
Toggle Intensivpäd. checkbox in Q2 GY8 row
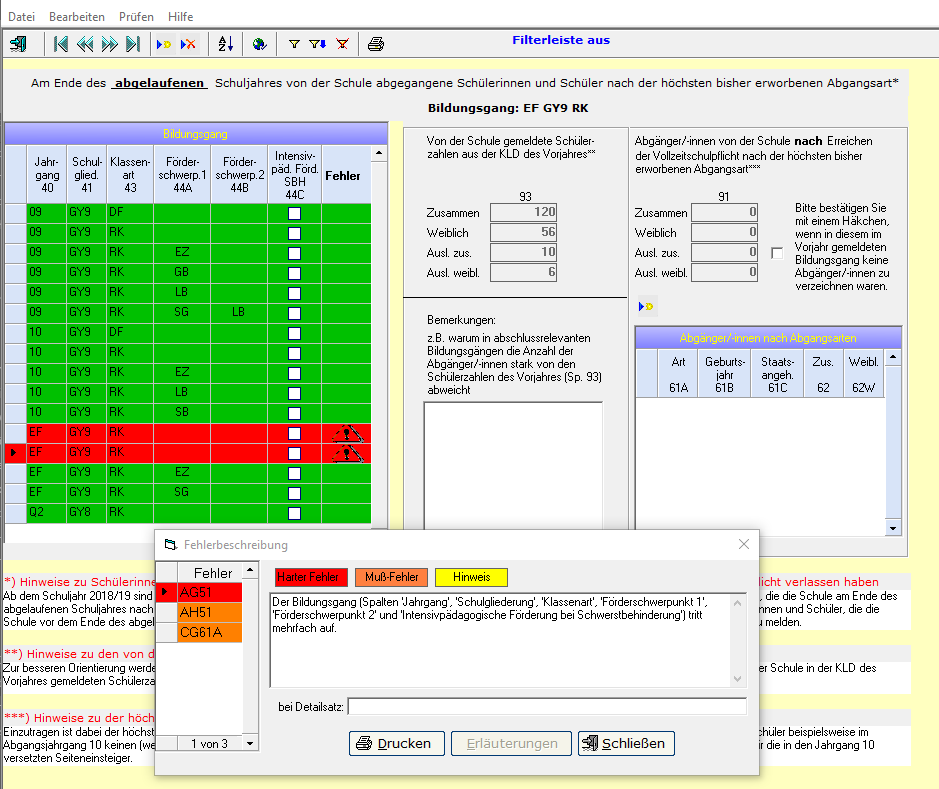(294, 513)
